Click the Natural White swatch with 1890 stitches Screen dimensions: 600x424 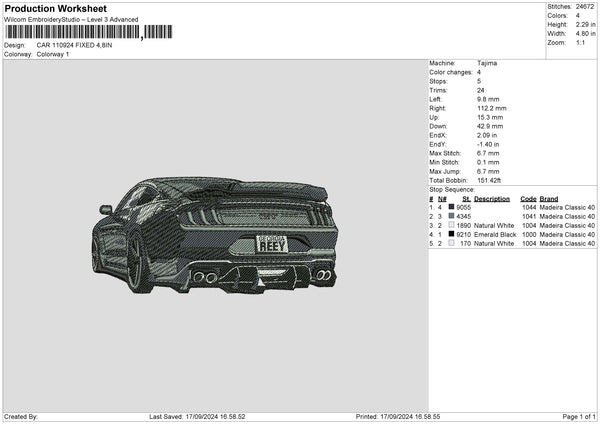(451, 225)
